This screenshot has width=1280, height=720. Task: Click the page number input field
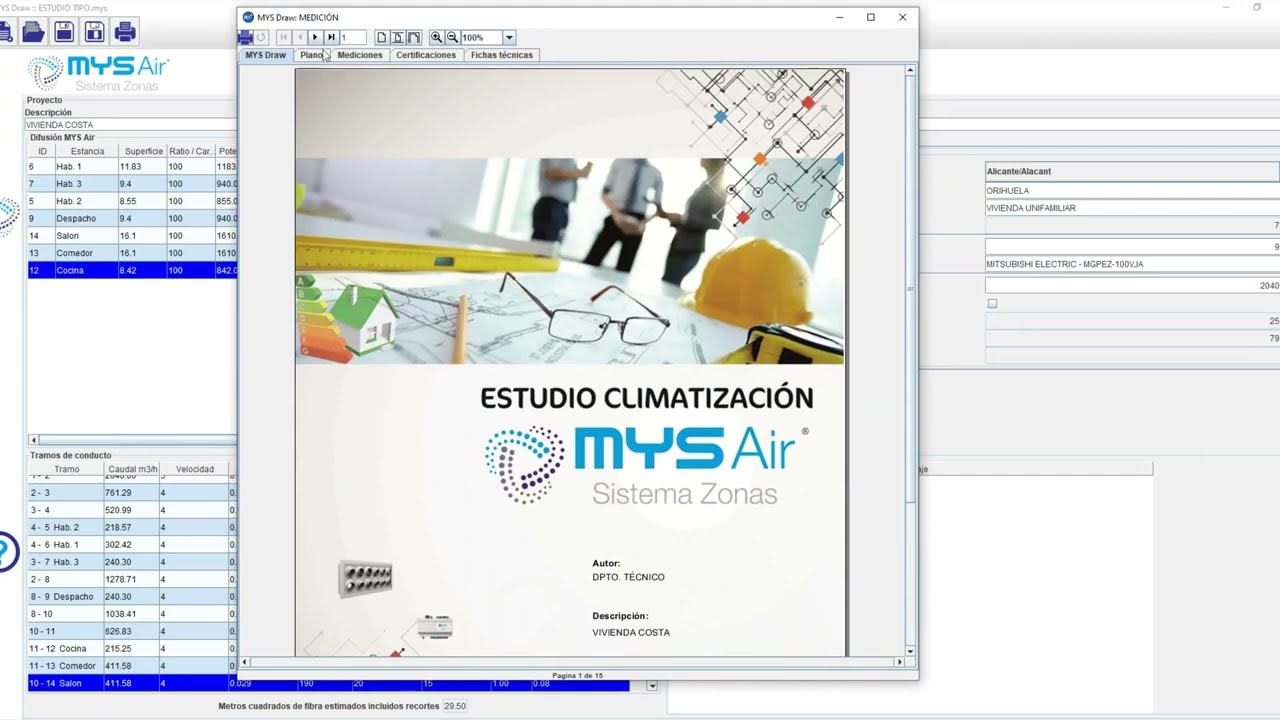pos(353,37)
